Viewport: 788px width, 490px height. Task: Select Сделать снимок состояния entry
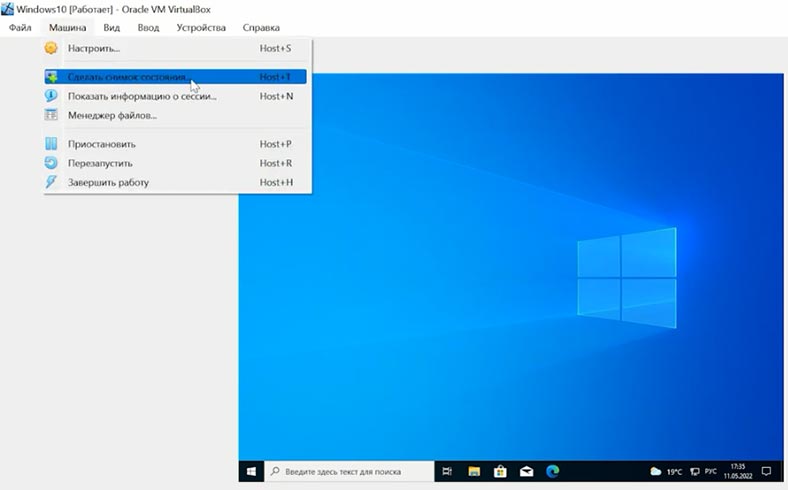pyautogui.click(x=175, y=77)
